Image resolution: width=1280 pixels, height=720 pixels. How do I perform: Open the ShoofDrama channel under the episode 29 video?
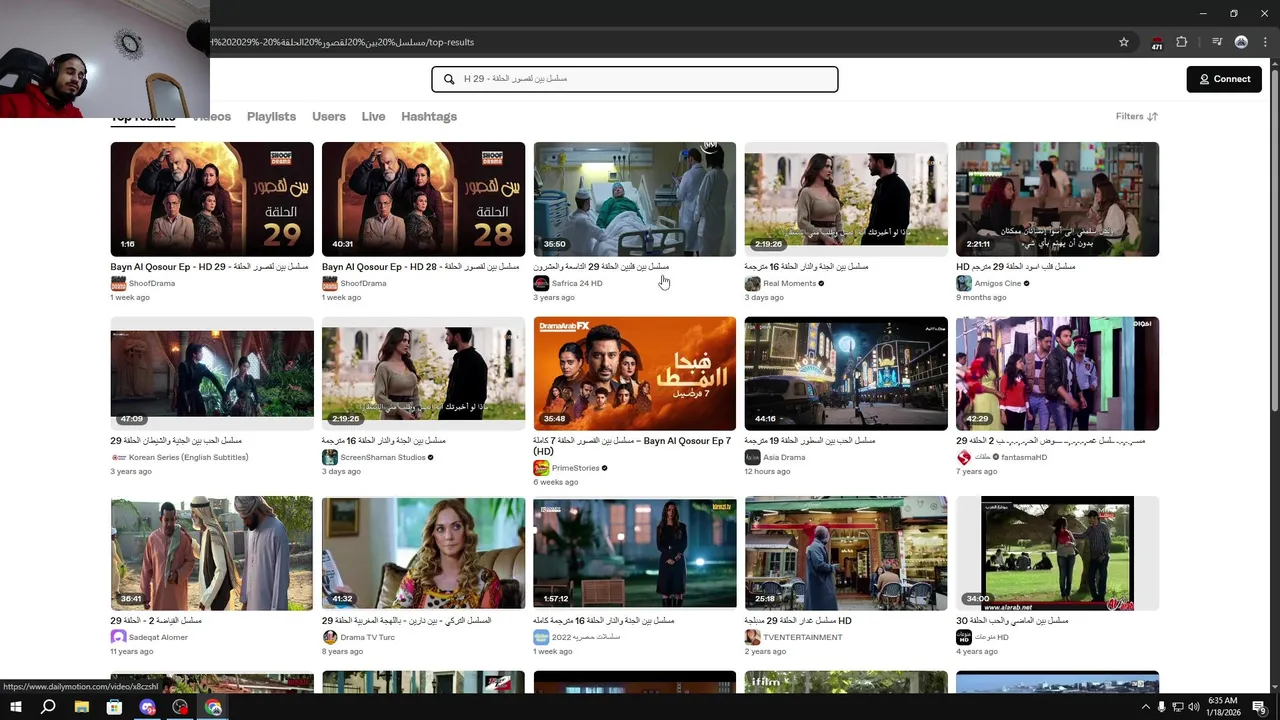coord(152,283)
